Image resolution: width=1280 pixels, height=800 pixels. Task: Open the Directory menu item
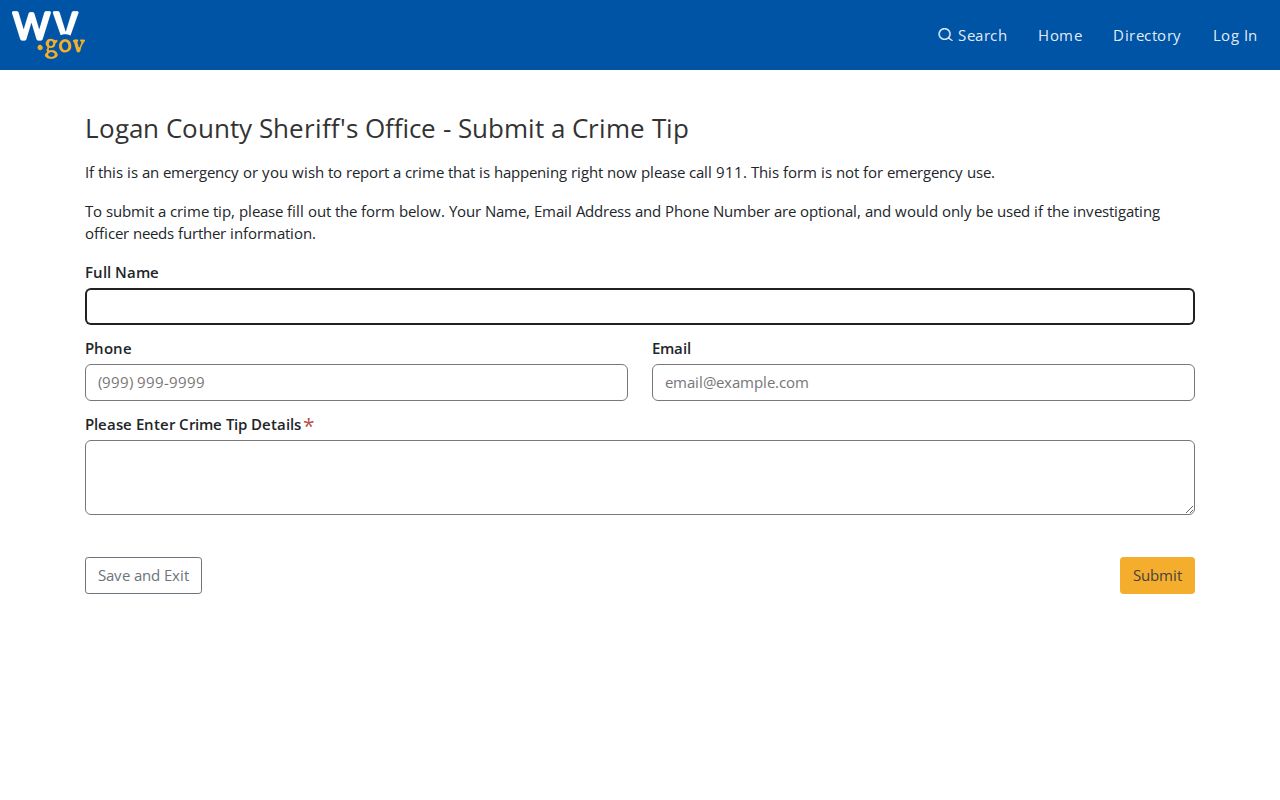(1147, 35)
